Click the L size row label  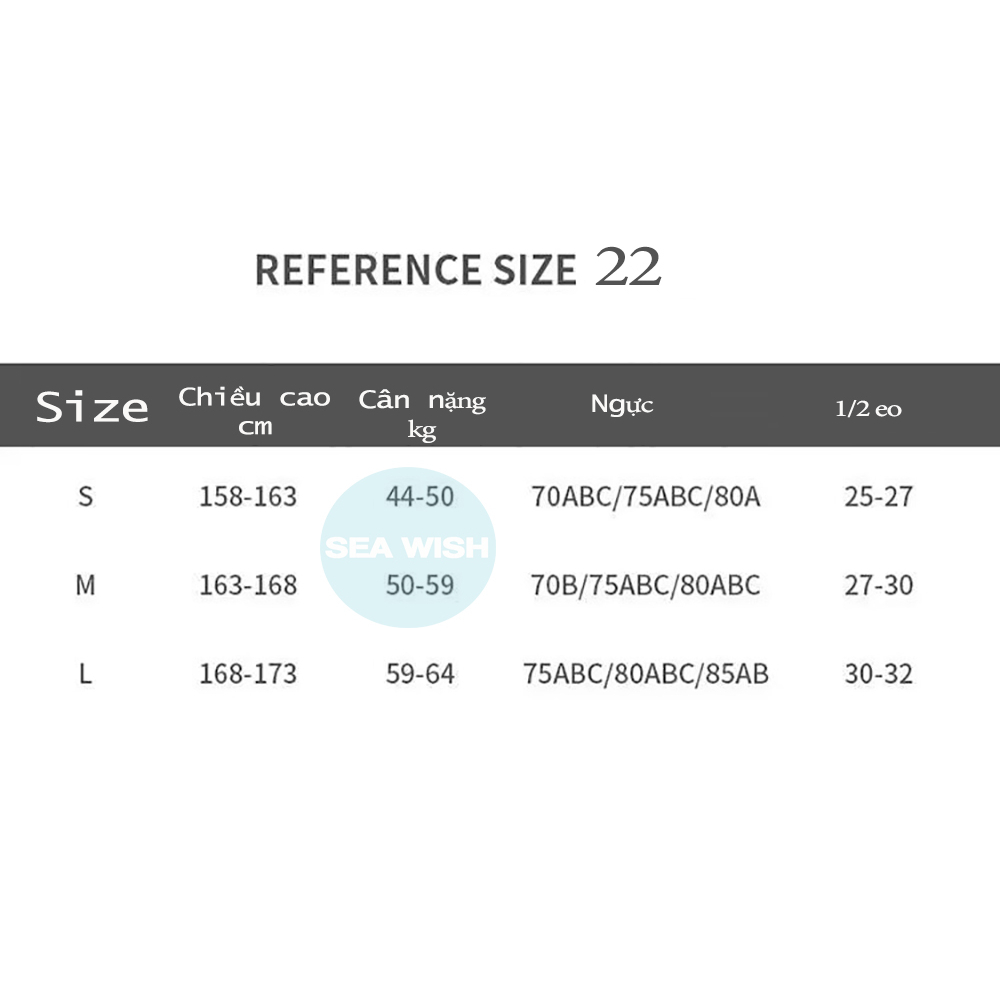pos(85,674)
